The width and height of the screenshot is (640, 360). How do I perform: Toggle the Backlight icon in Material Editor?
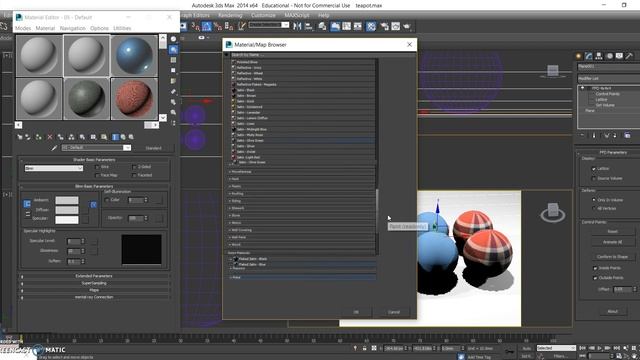pos(173,49)
